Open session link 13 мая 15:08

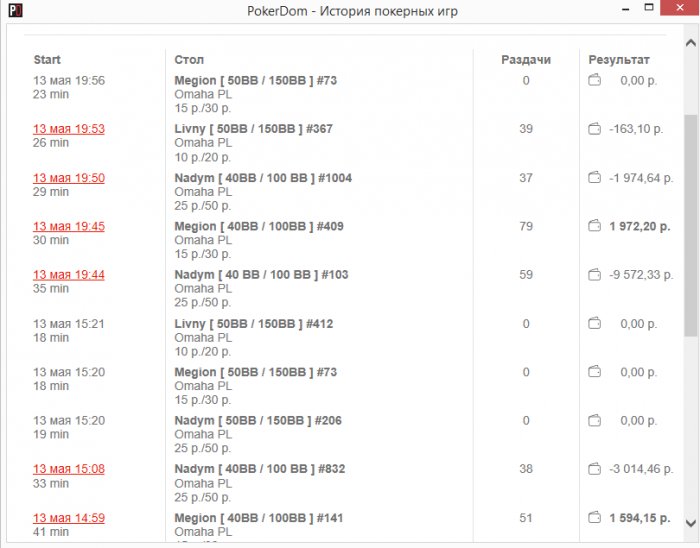point(69,469)
